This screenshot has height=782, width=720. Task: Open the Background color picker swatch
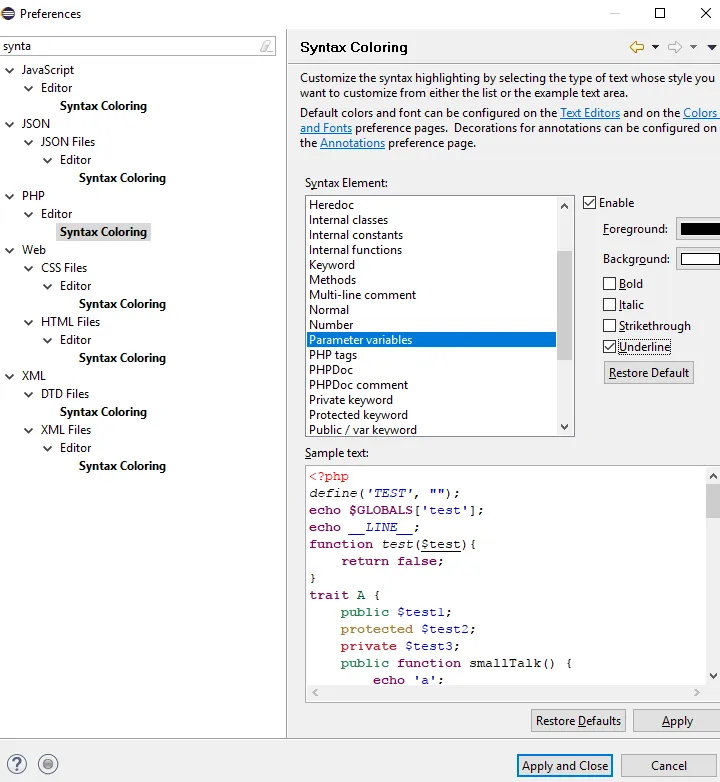point(699,259)
